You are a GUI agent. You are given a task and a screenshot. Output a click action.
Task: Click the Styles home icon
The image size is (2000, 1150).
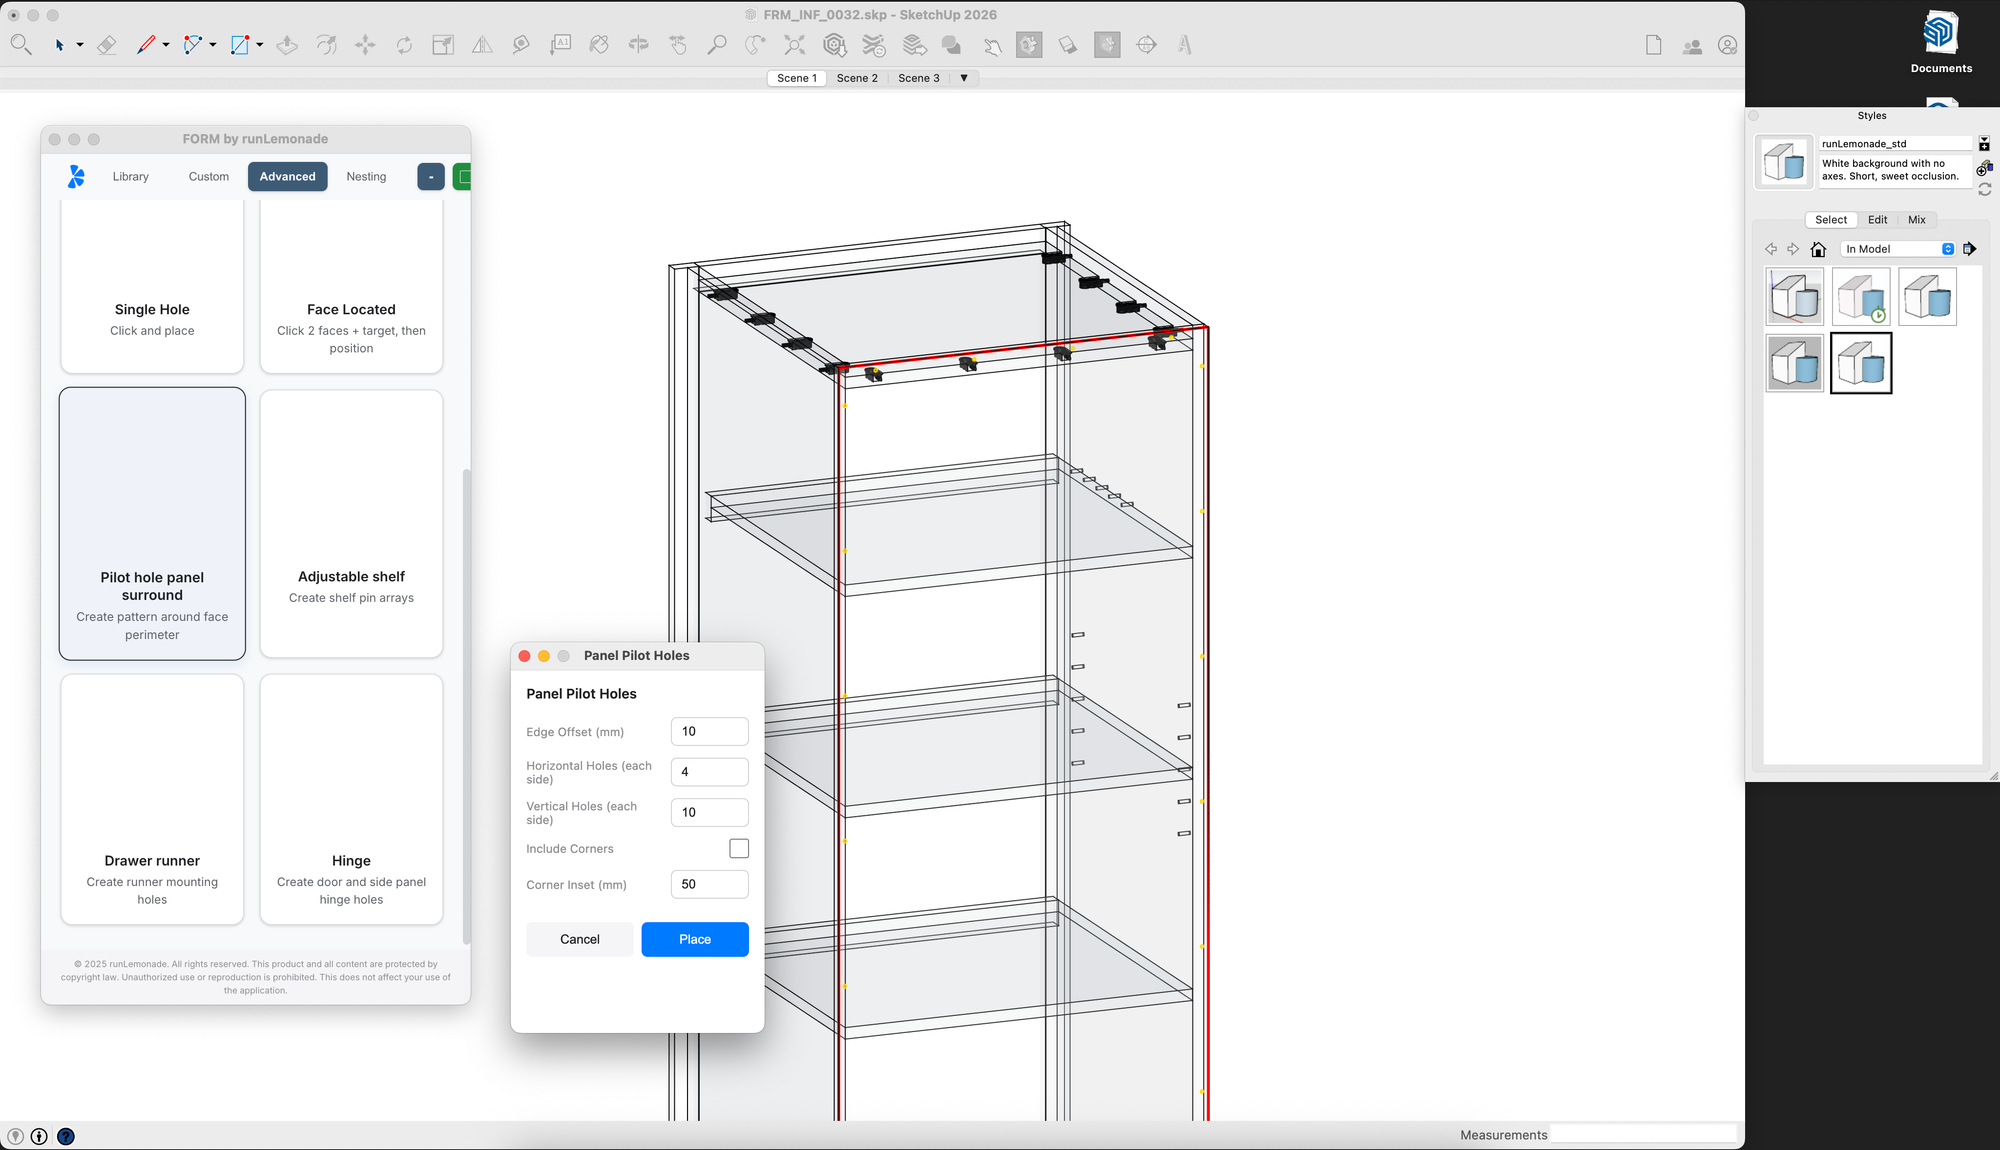coord(1818,249)
